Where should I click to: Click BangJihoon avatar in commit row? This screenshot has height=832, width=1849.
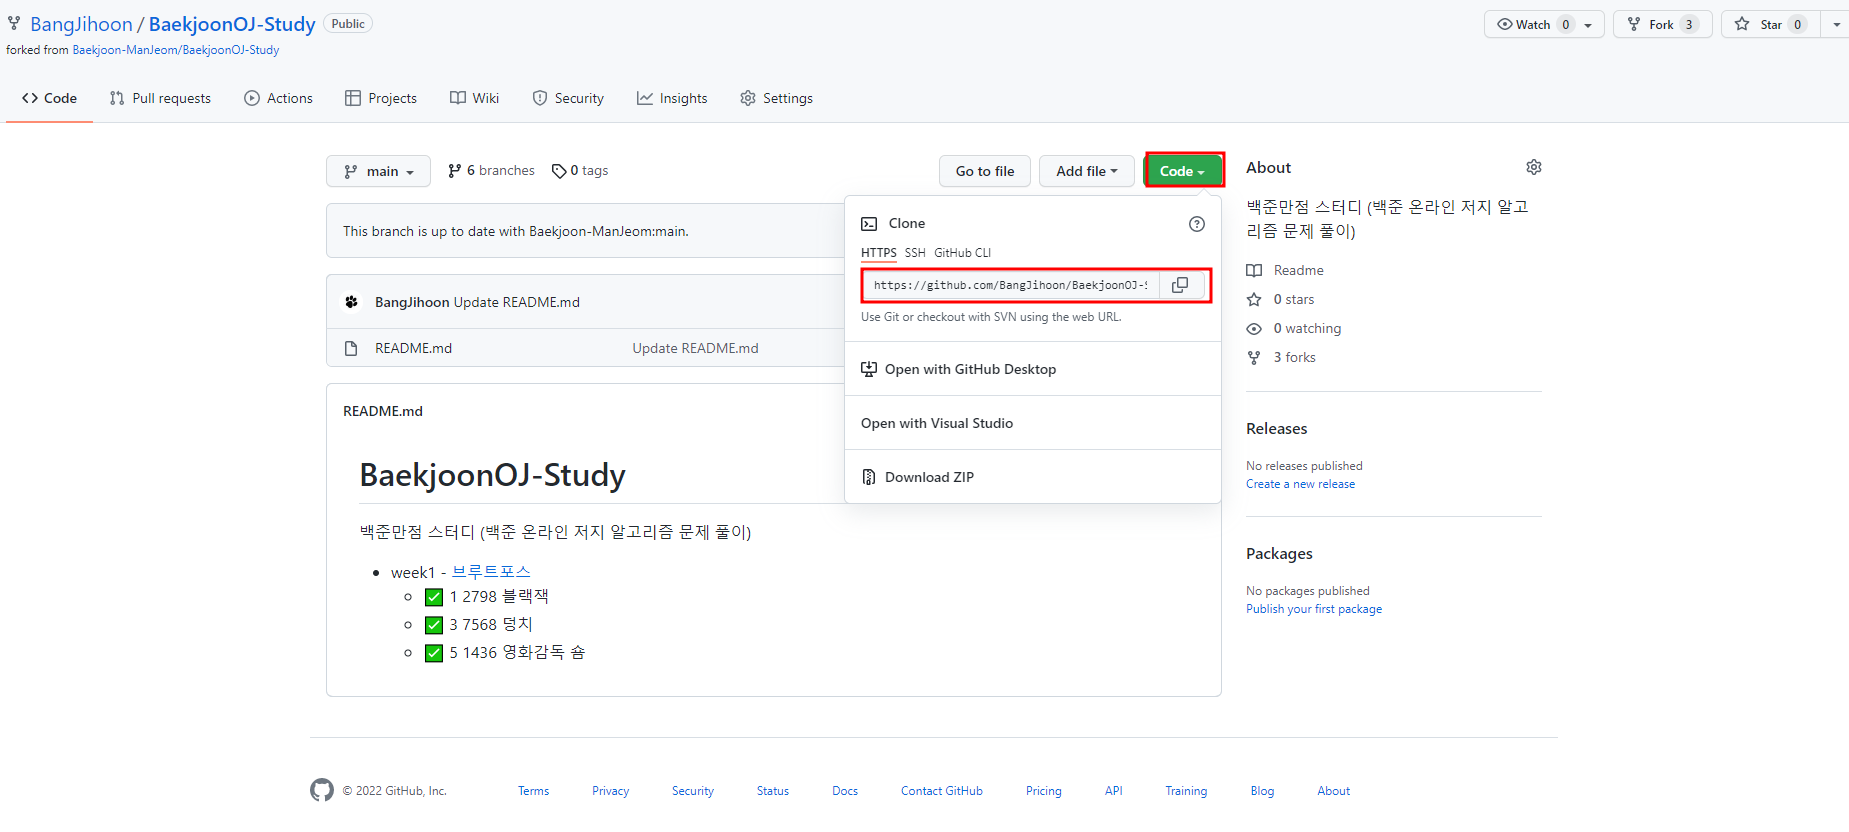coord(352,302)
